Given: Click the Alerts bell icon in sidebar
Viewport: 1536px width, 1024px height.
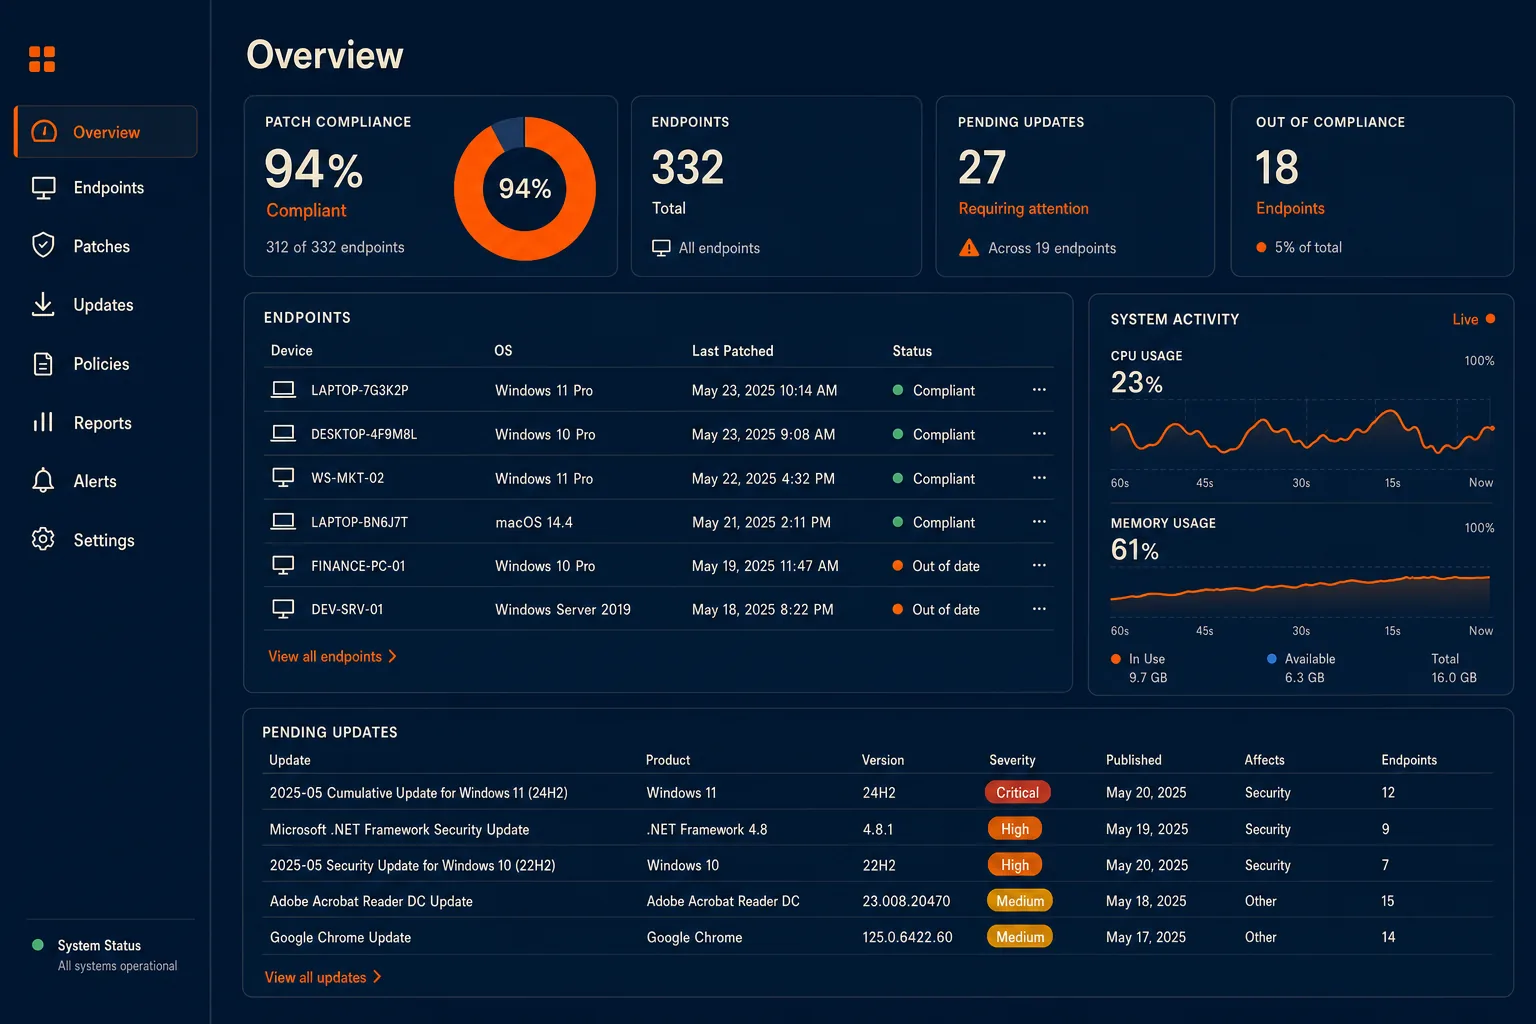Looking at the screenshot, I should pyautogui.click(x=43, y=481).
